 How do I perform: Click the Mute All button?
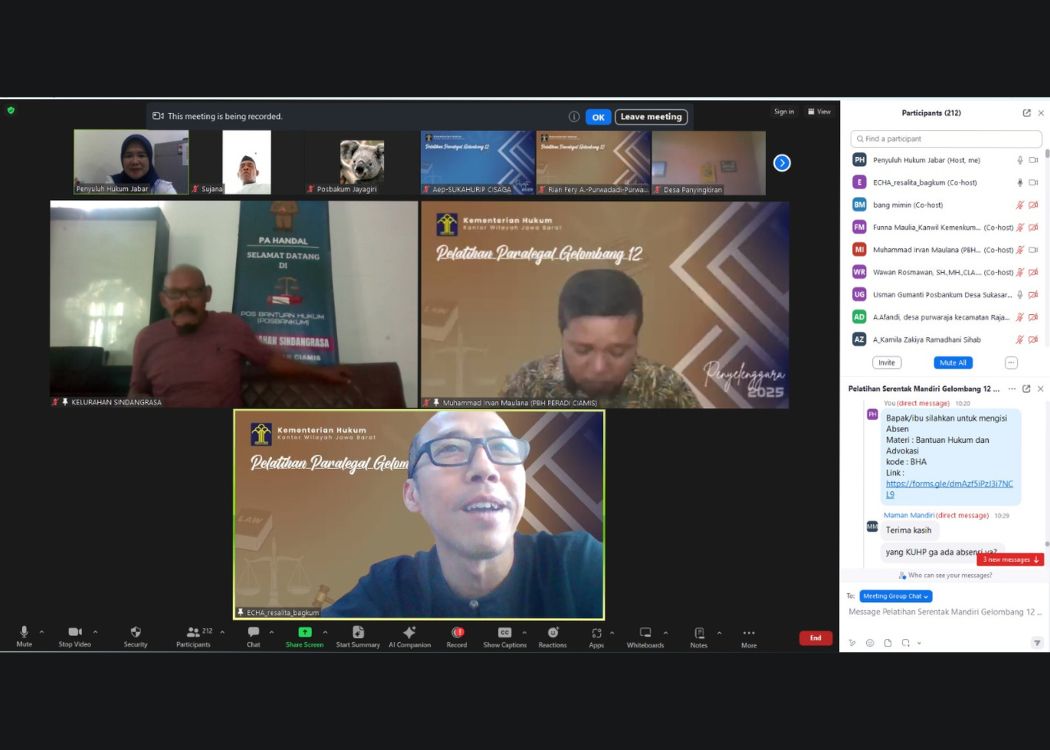[952, 363]
